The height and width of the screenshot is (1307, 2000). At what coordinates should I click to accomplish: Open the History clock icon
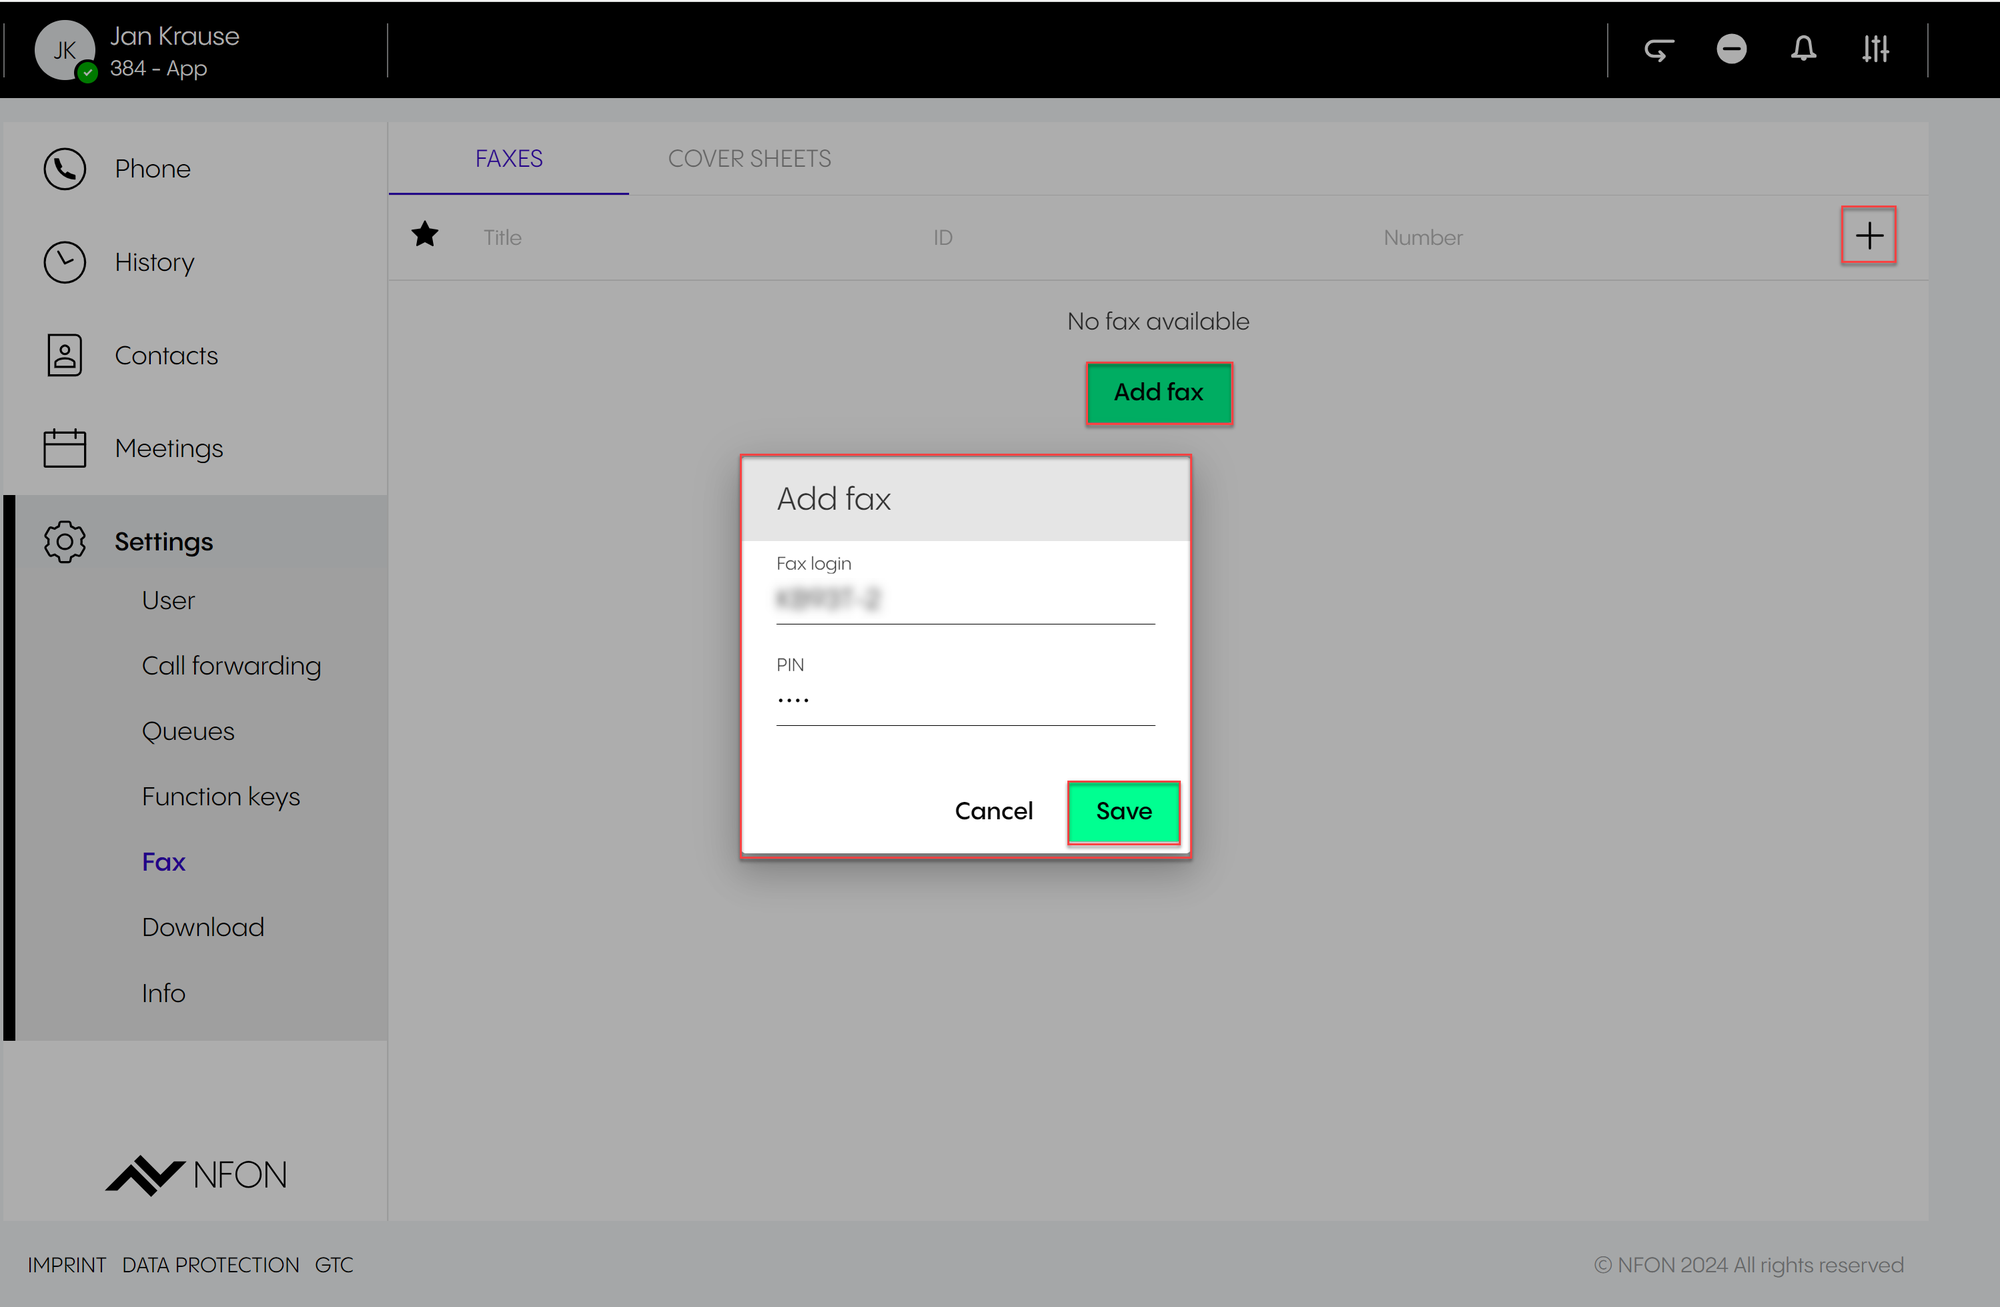[x=65, y=262]
